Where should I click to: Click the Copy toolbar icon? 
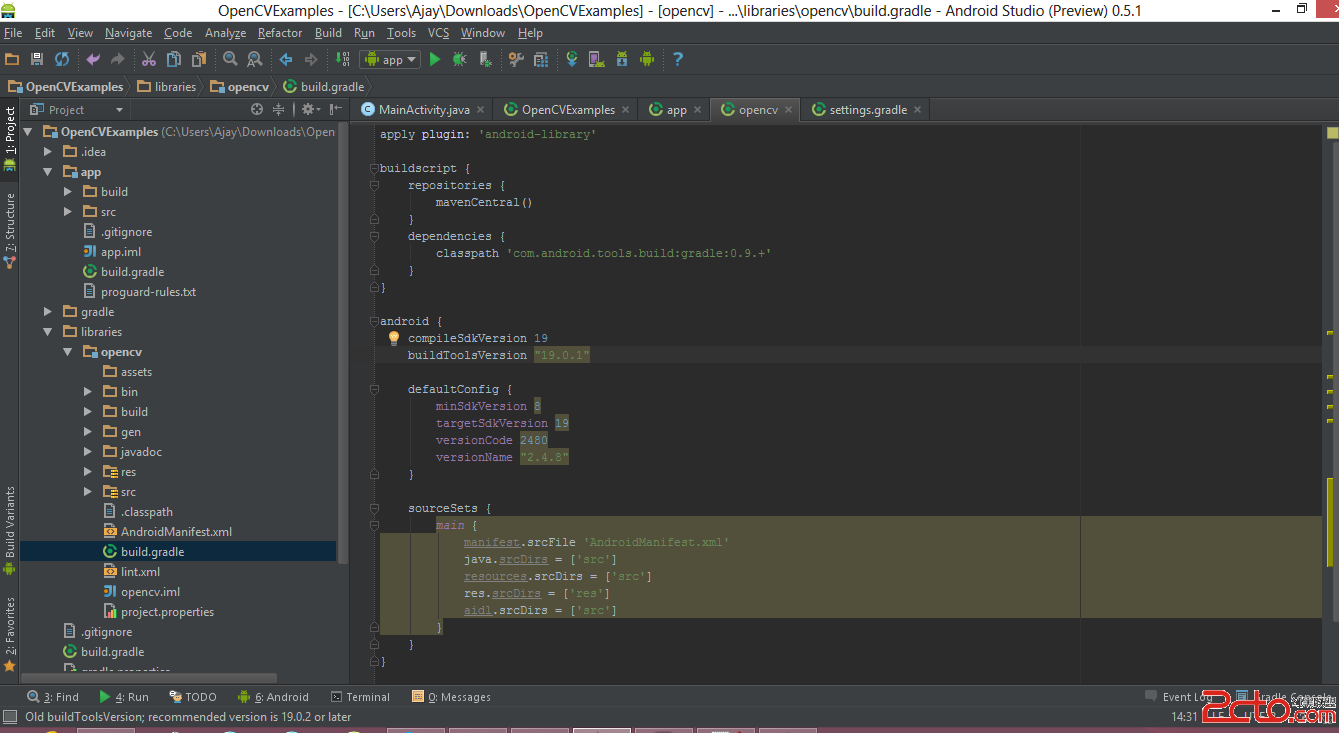(x=173, y=59)
